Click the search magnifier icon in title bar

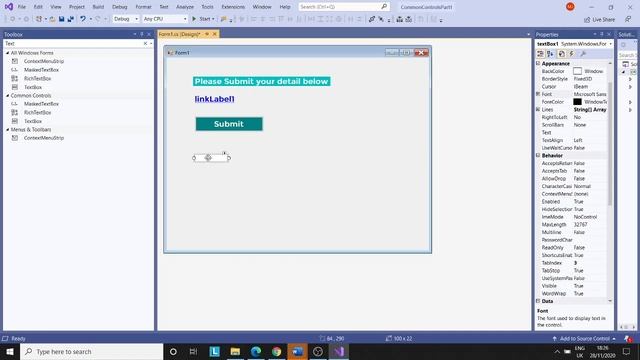pos(384,7)
